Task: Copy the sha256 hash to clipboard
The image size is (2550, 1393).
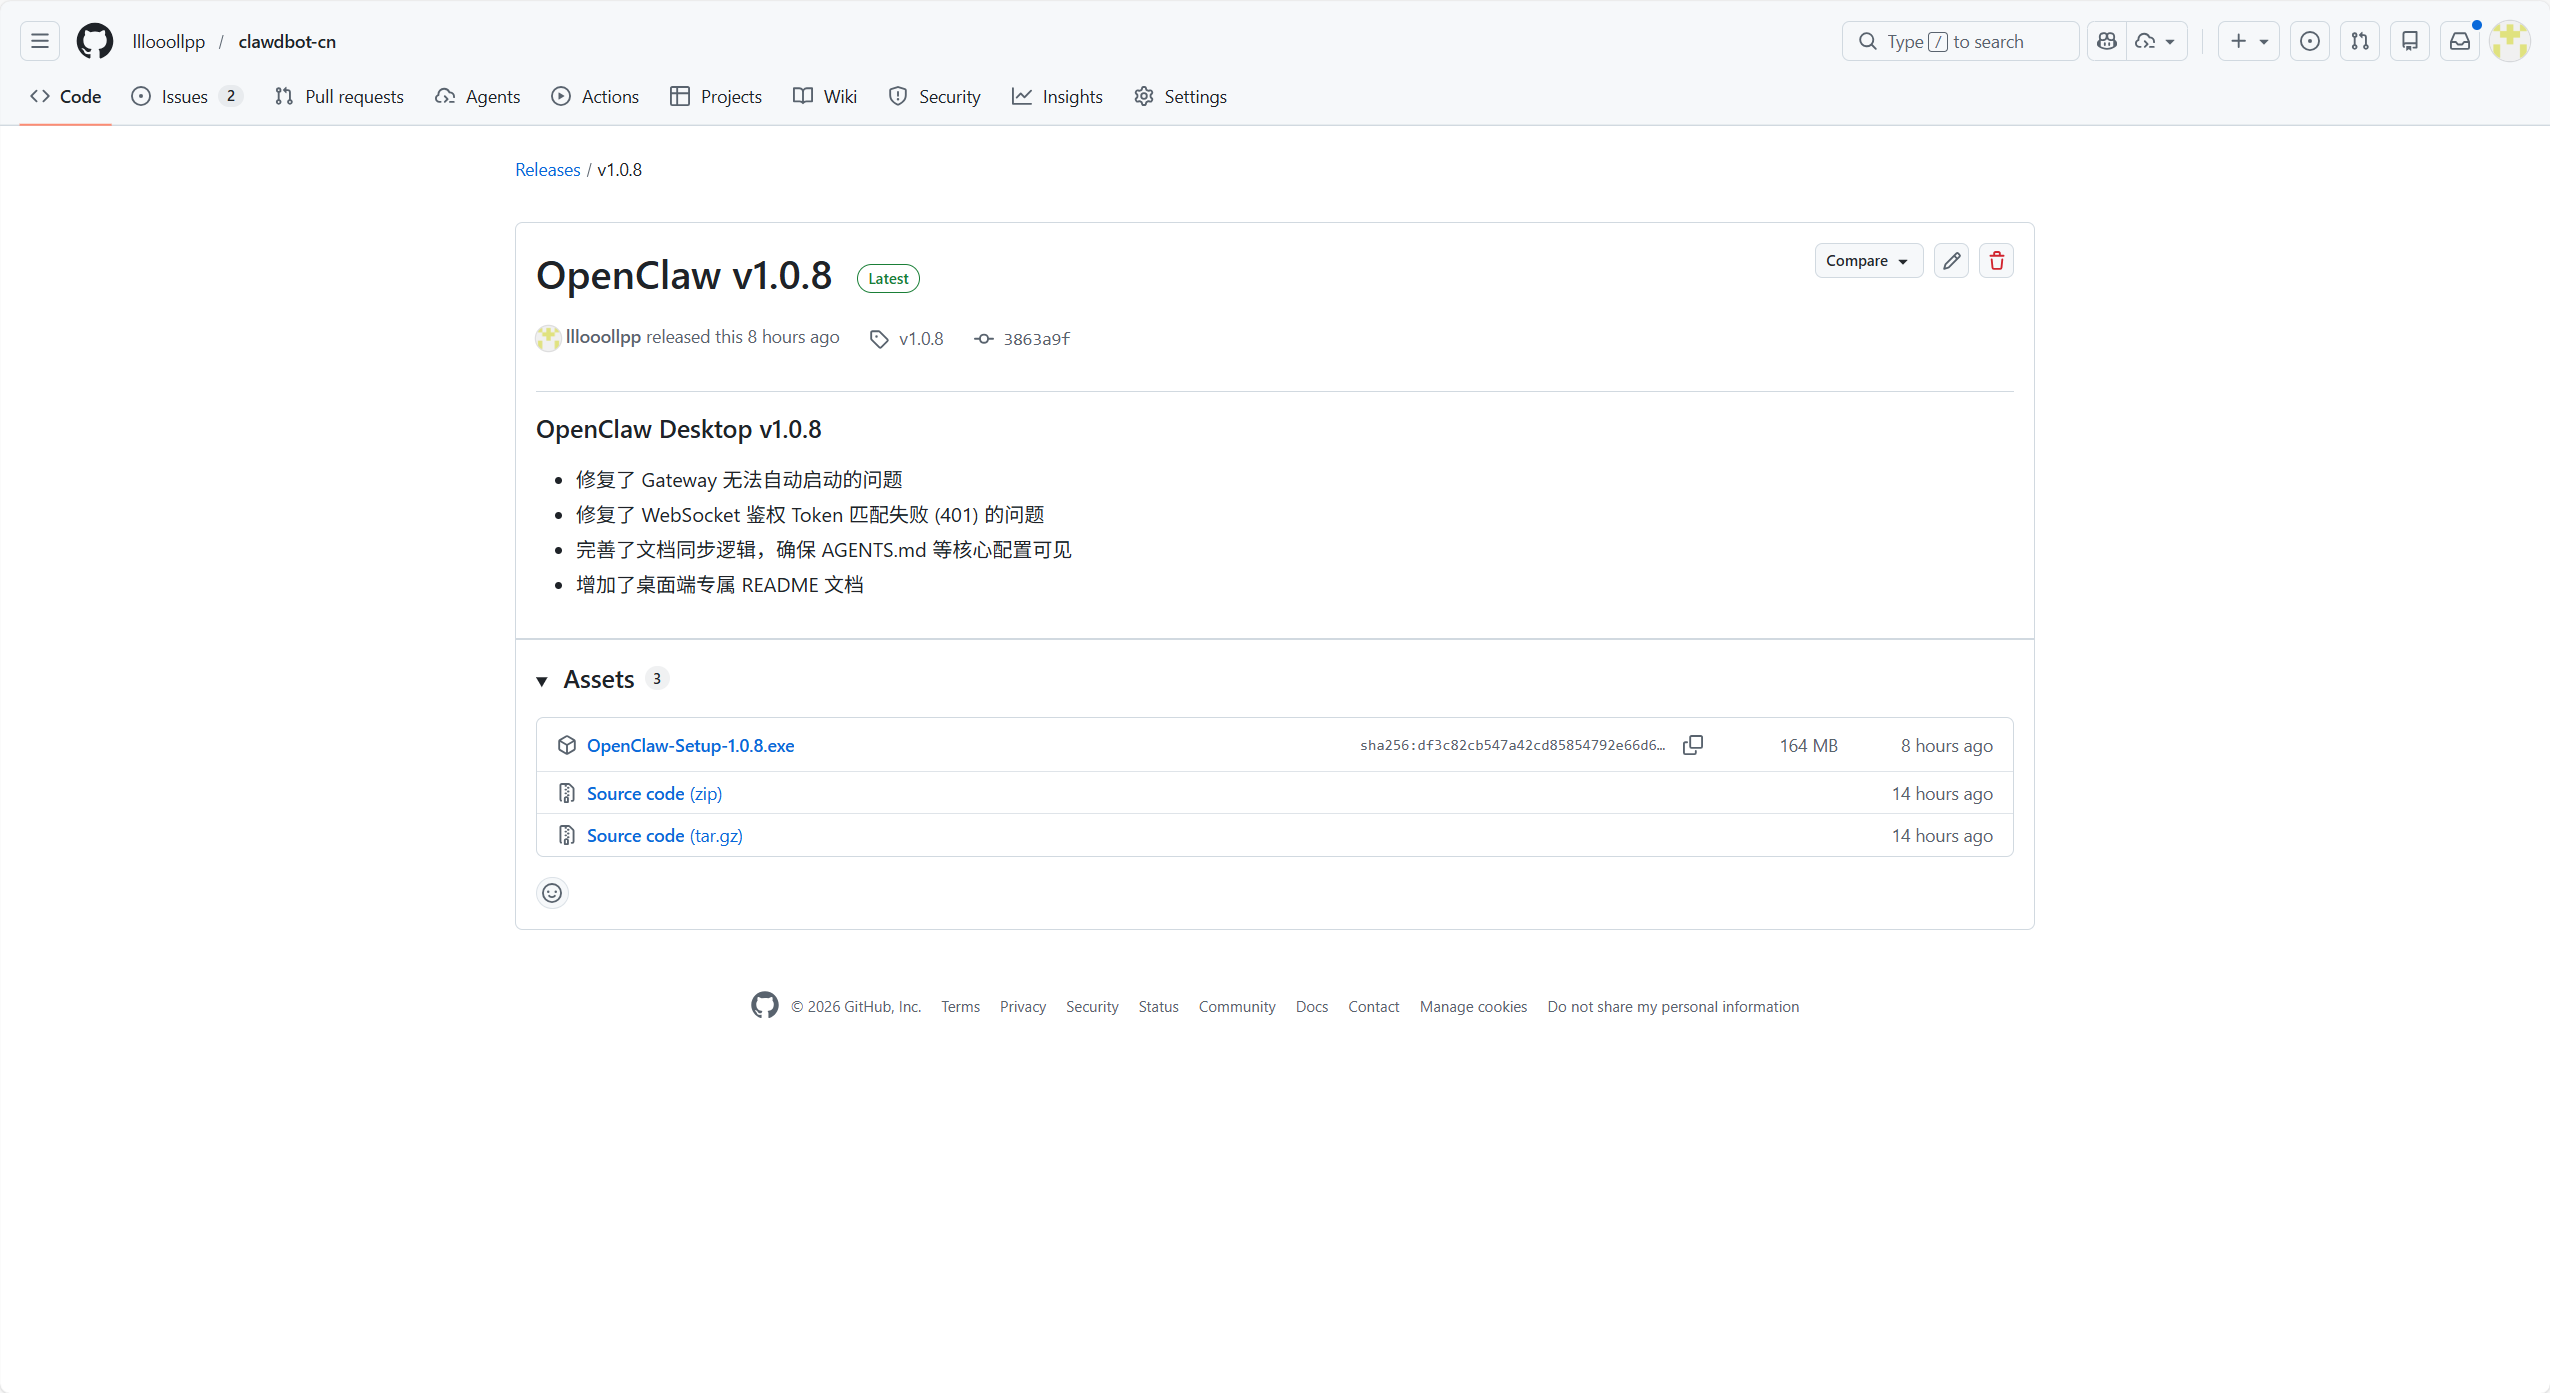Action: pos(1692,745)
